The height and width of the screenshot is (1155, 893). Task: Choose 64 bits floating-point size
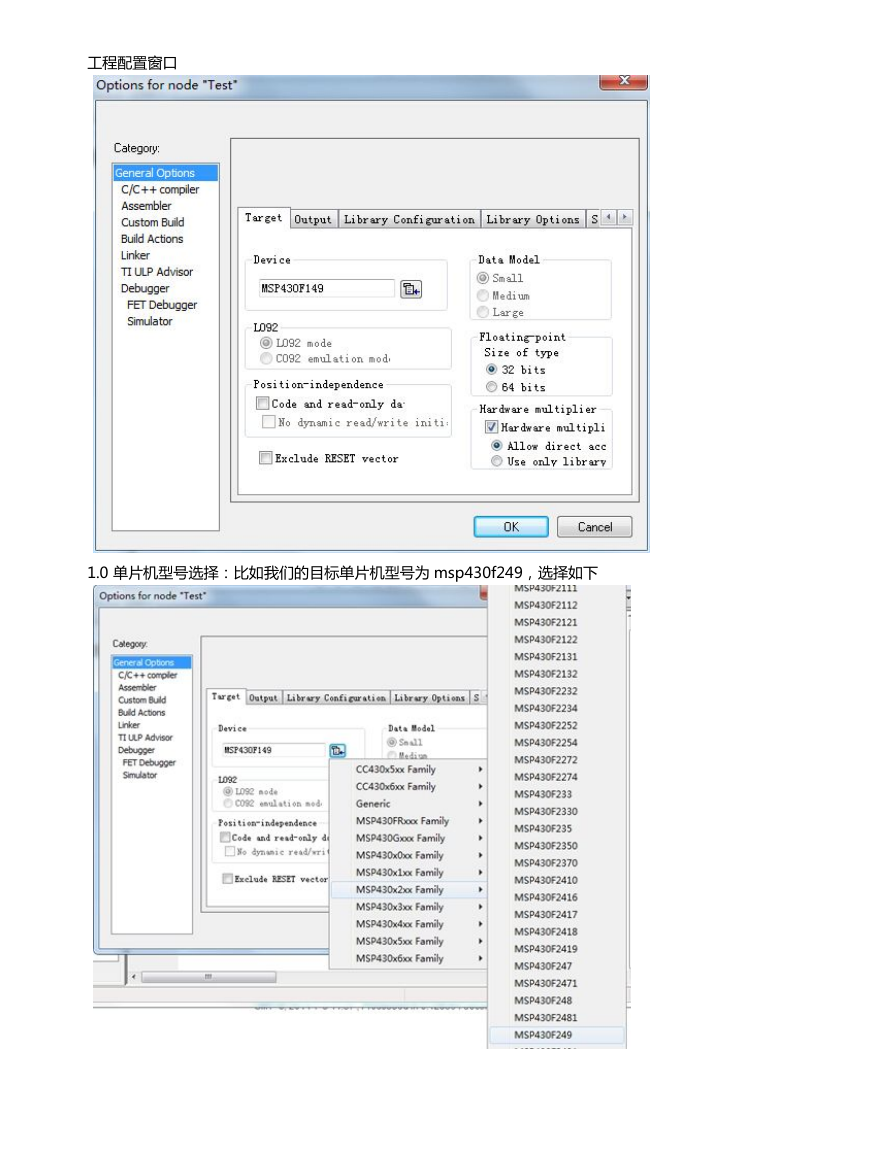491,387
